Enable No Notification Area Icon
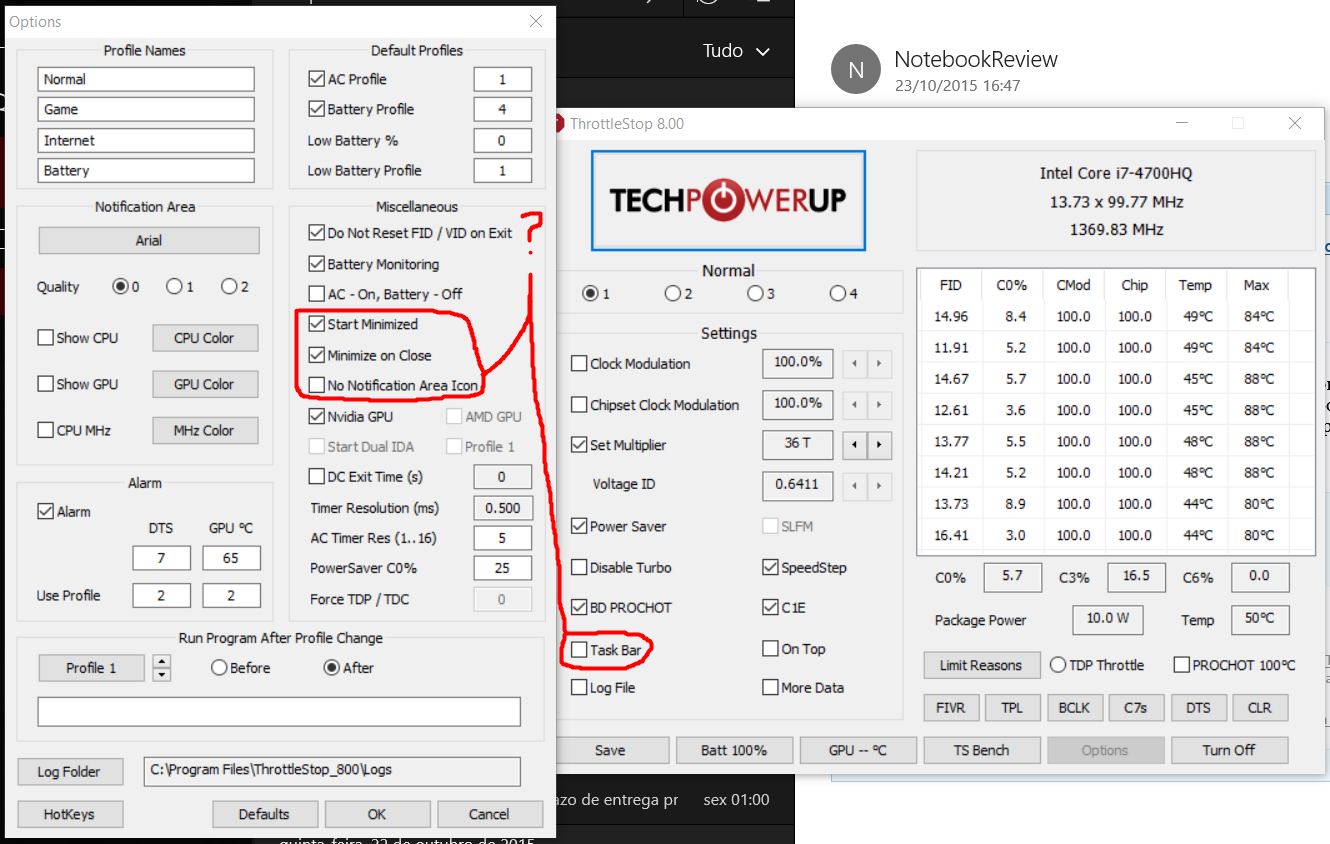1330x844 pixels. click(316, 385)
